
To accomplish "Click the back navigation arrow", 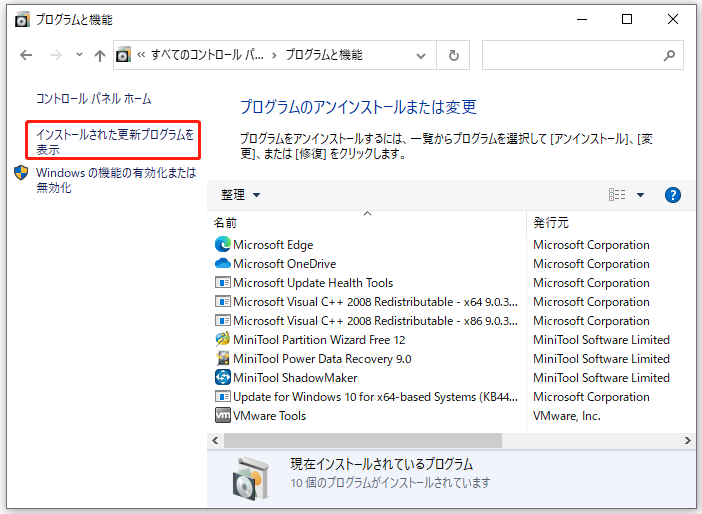I will [x=26, y=55].
